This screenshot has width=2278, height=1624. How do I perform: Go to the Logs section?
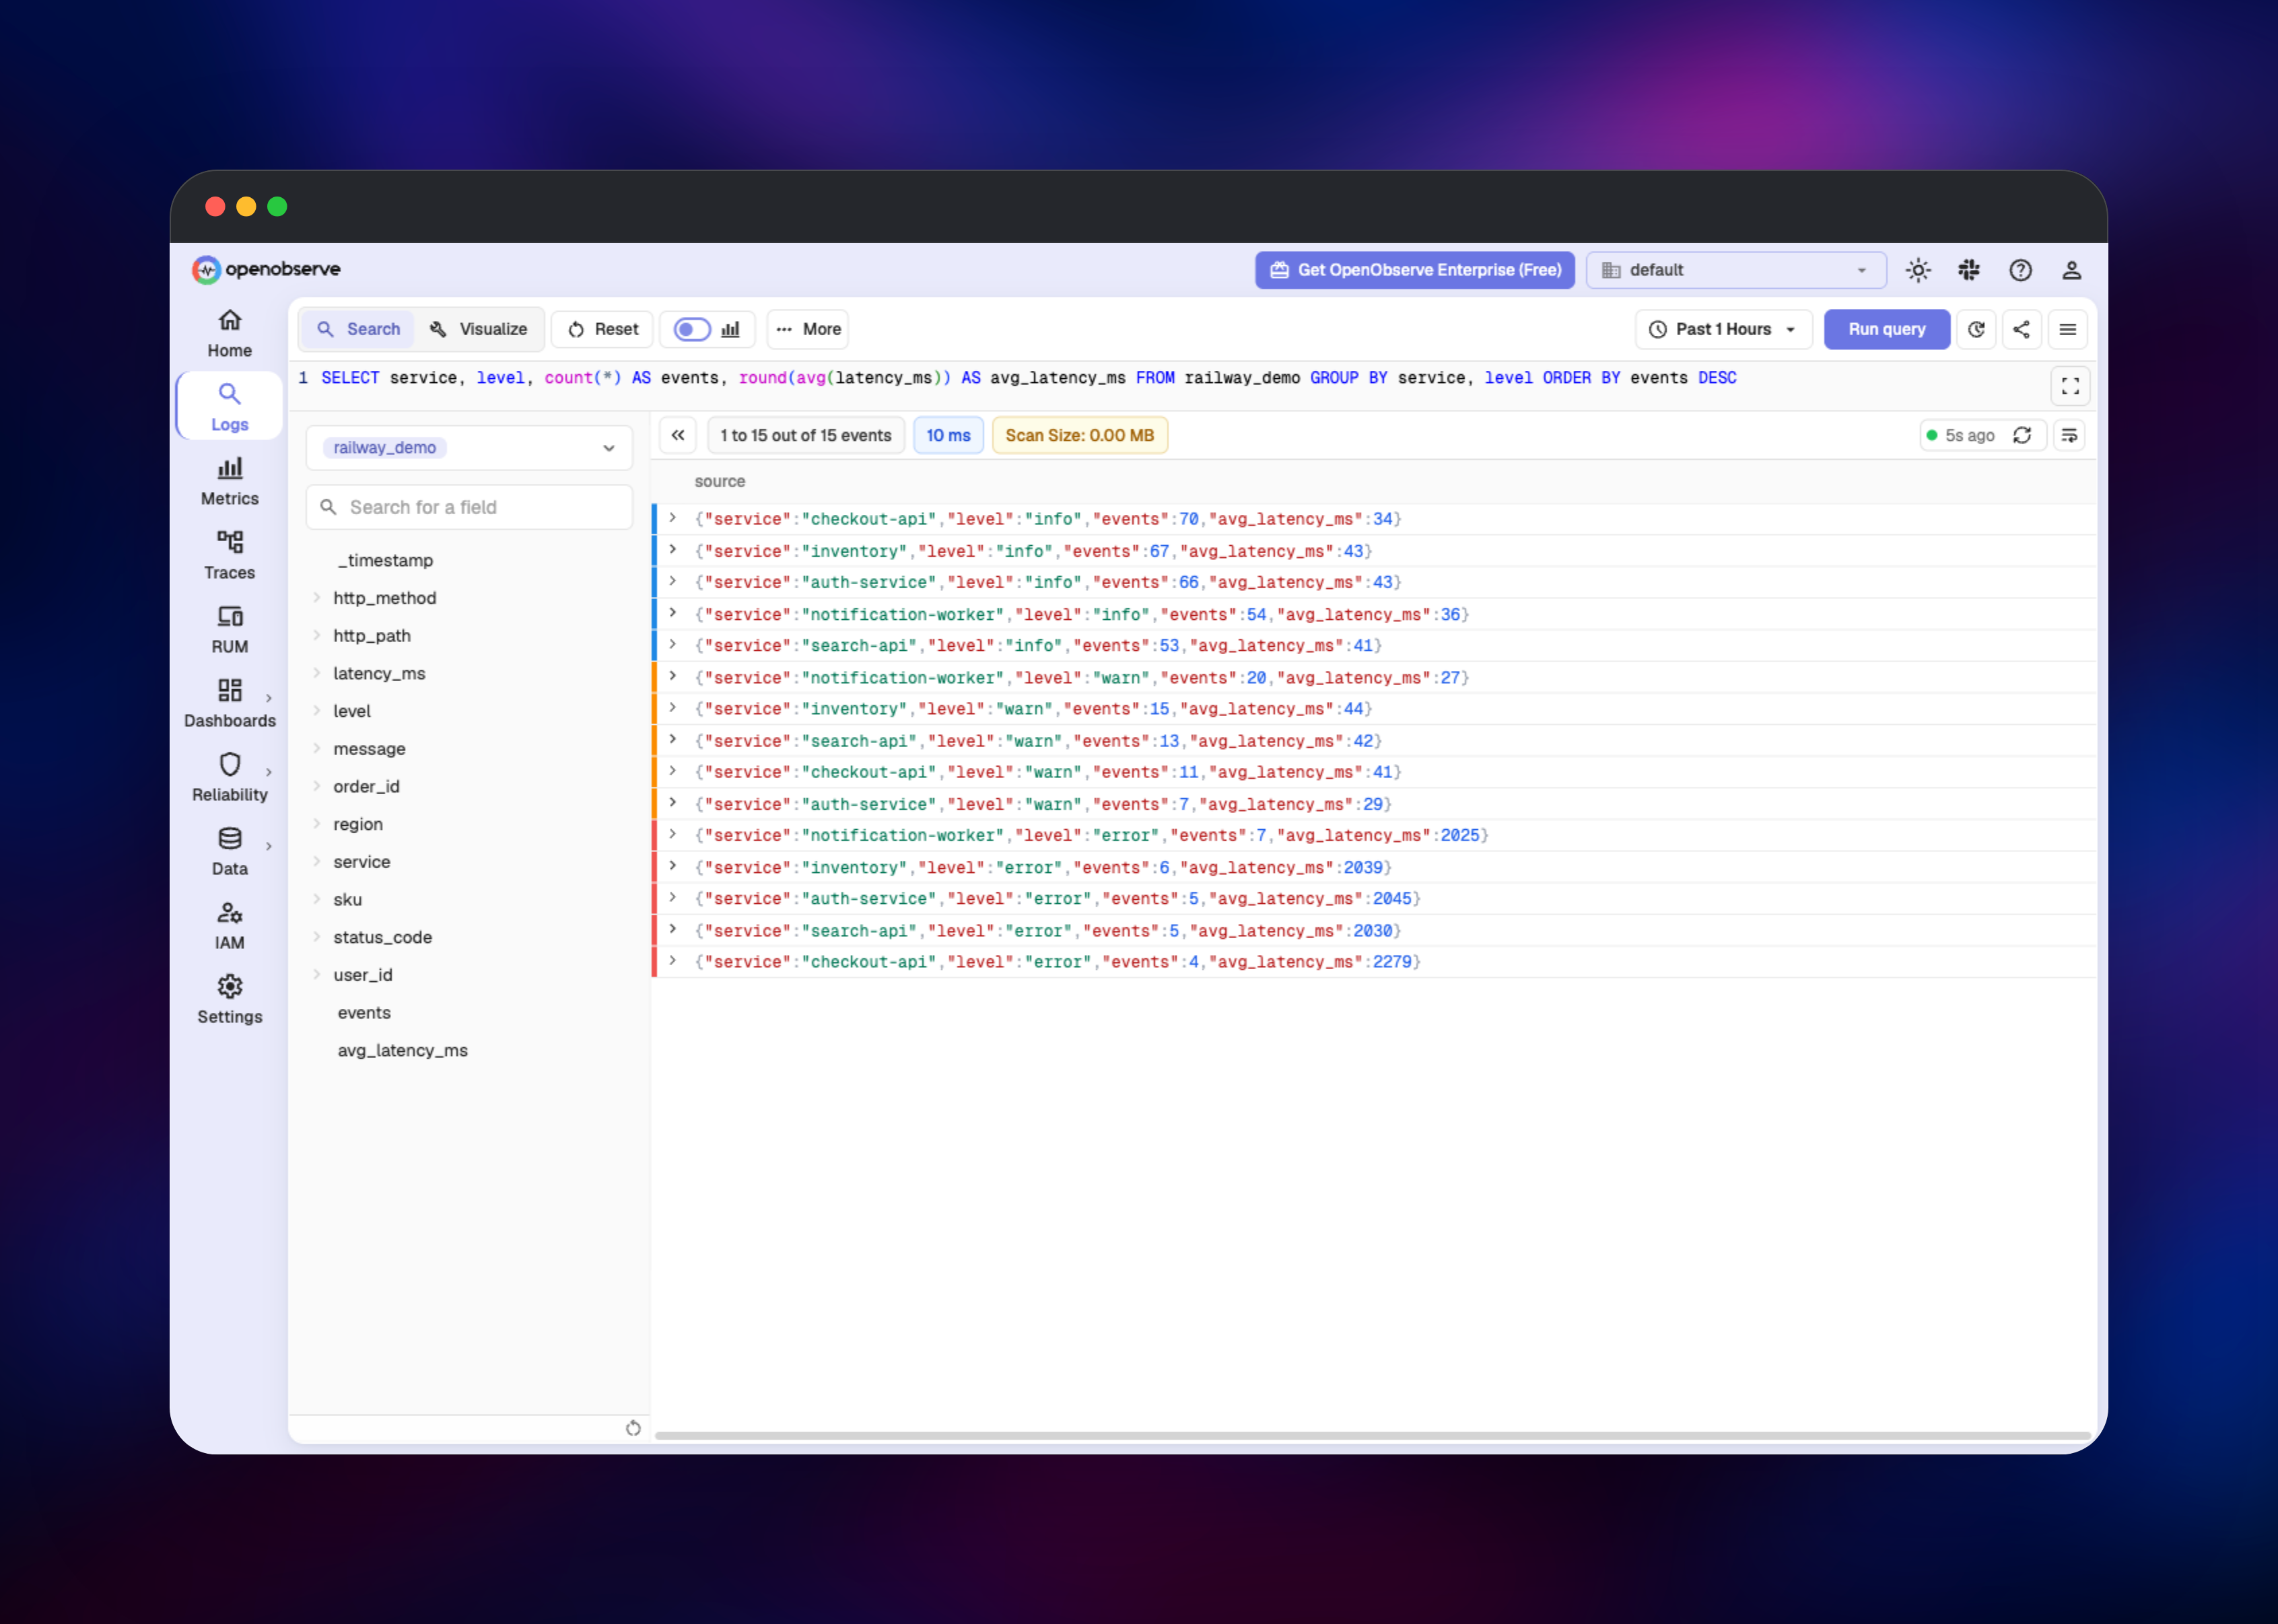coord(229,406)
